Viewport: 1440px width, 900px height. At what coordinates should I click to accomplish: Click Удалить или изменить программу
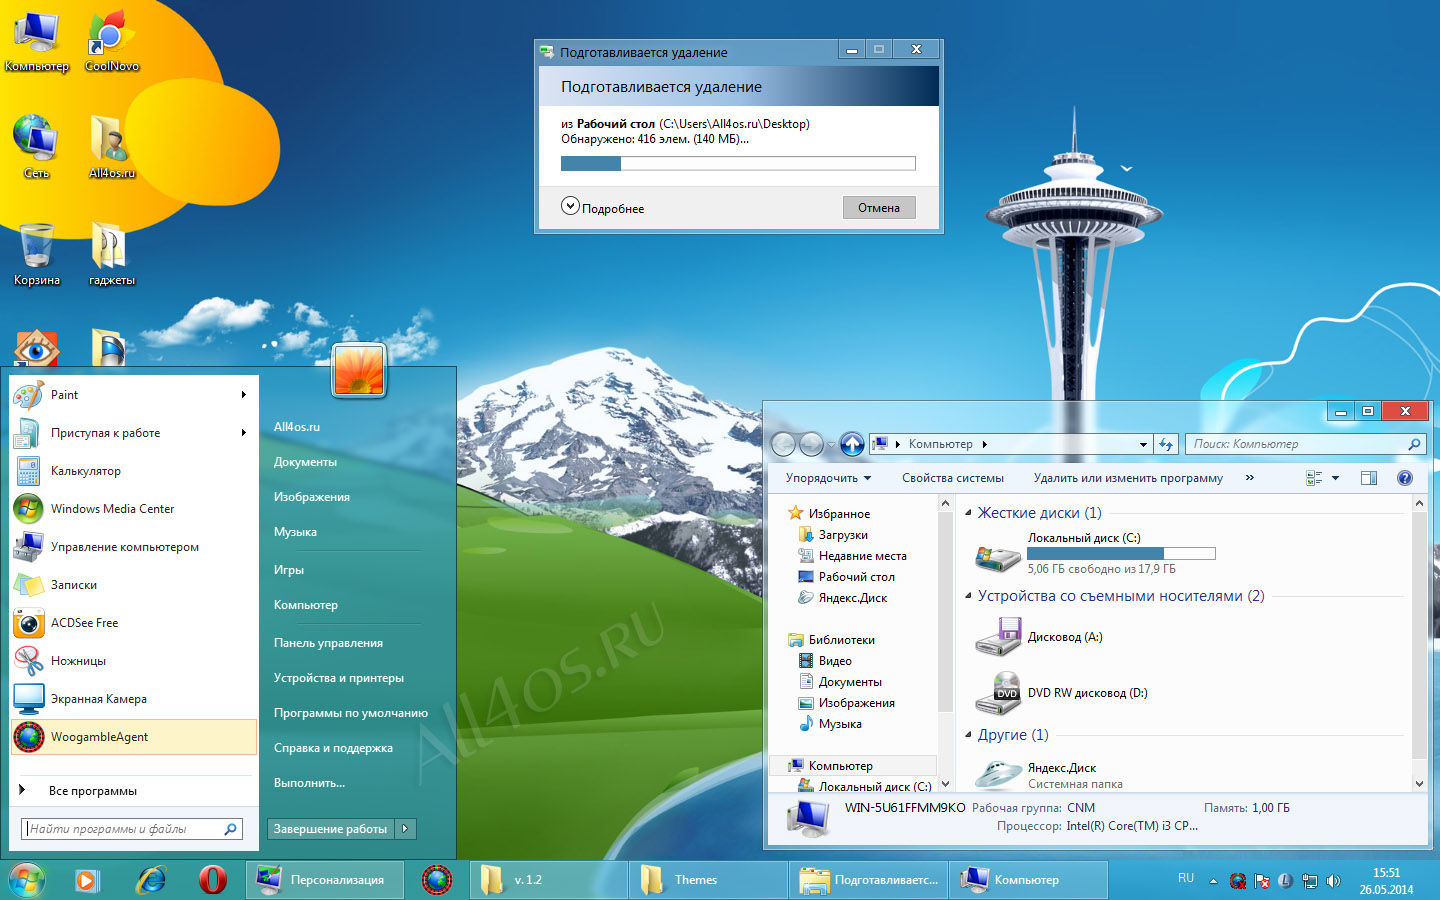[x=1128, y=478]
